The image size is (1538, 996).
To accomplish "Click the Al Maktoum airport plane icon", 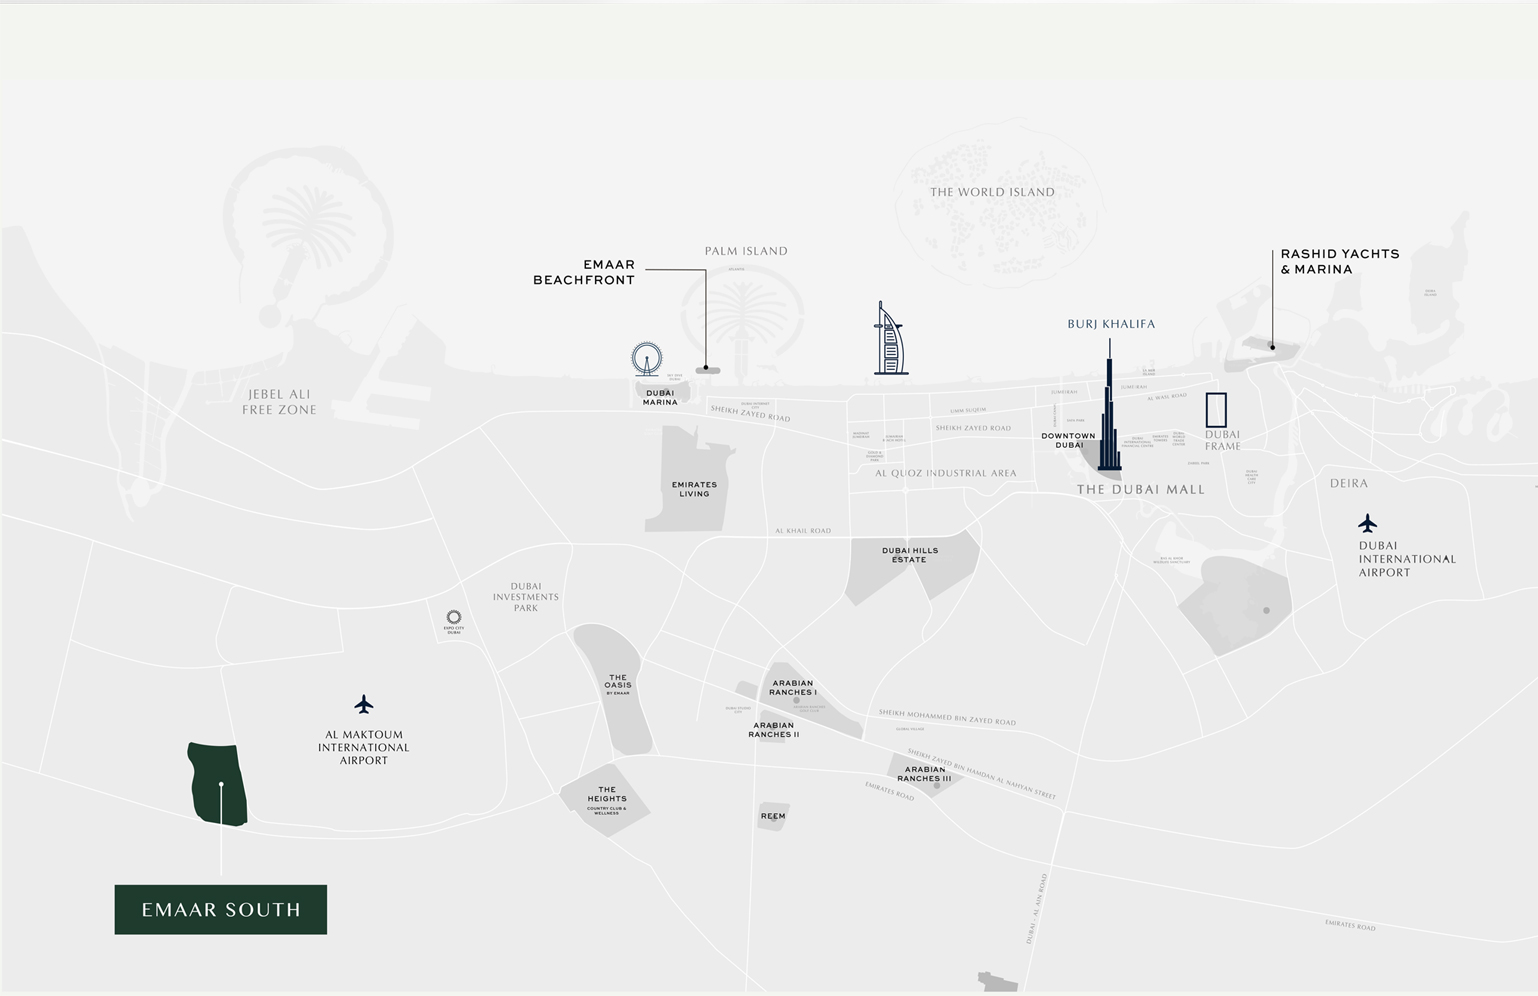I will pyautogui.click(x=364, y=704).
